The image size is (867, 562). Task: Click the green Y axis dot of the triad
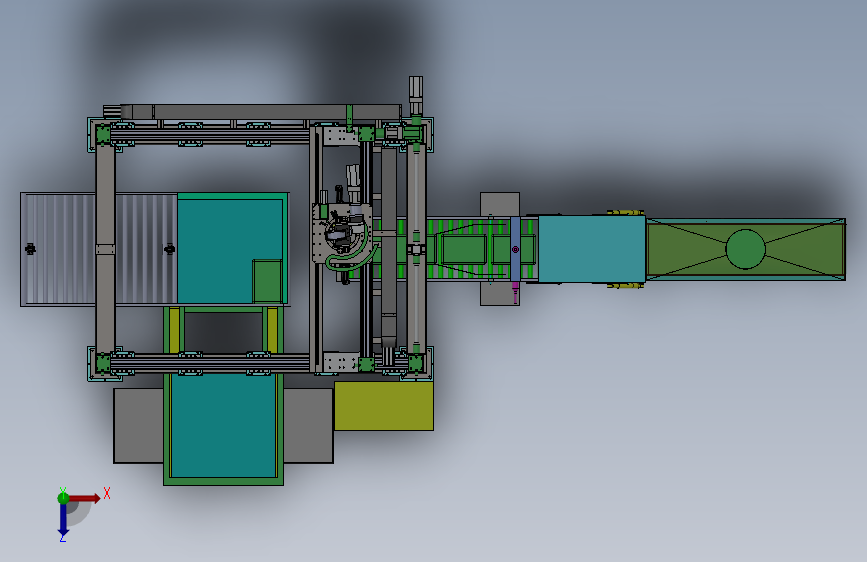click(x=63, y=498)
